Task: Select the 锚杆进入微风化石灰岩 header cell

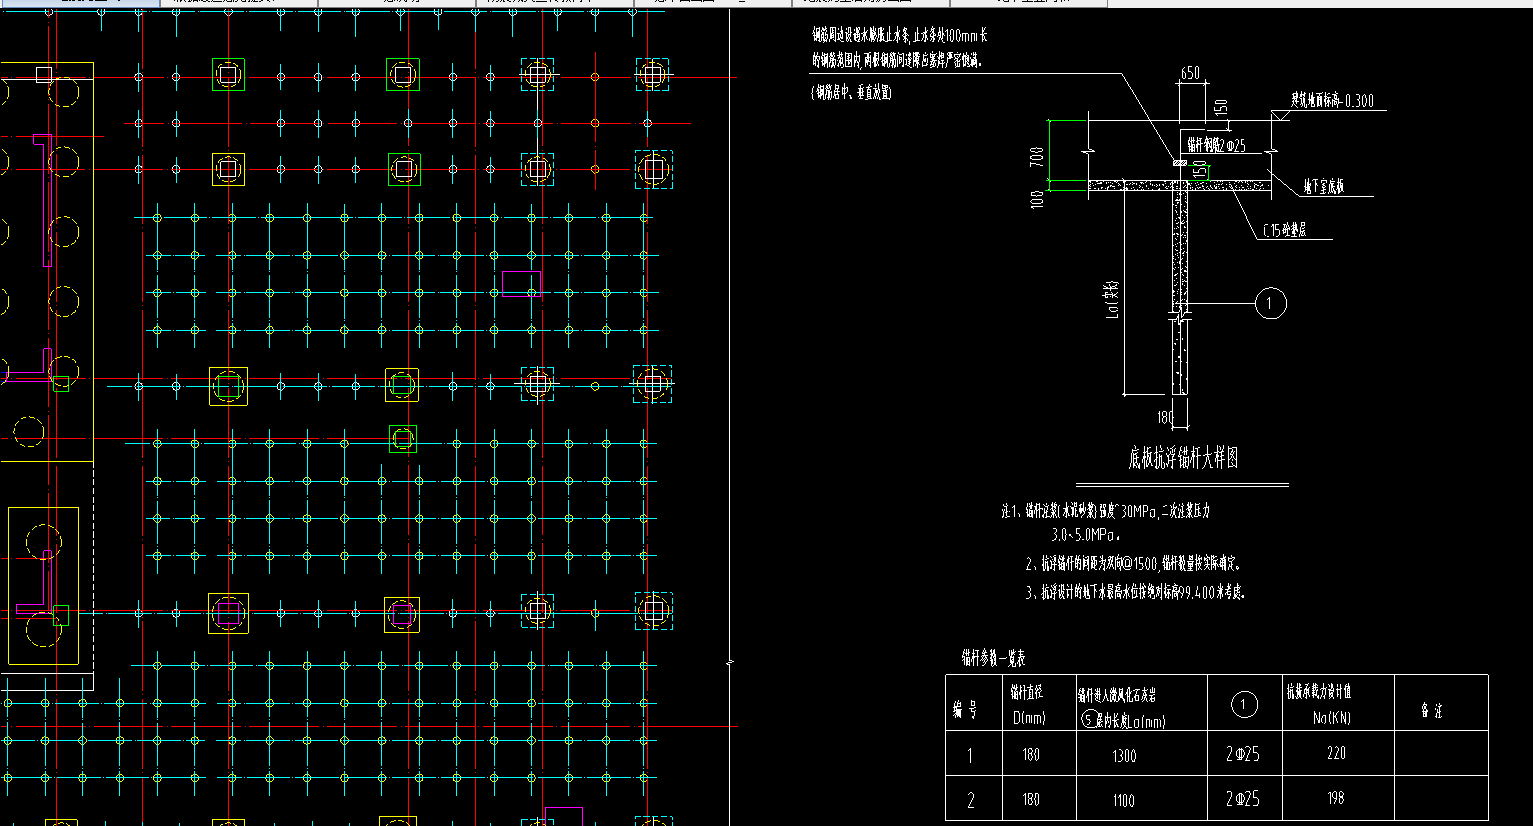Action: [1141, 704]
